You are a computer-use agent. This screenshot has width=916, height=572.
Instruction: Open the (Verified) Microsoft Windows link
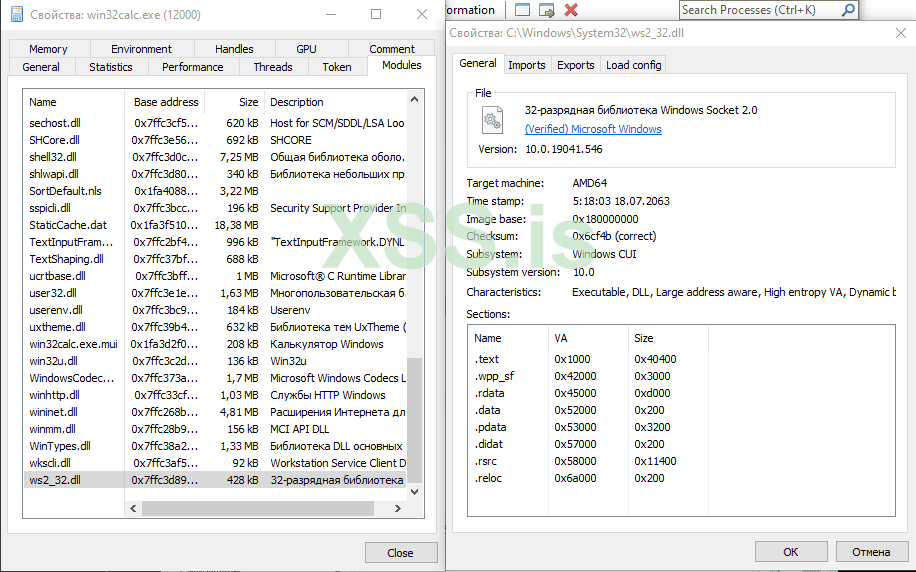[x=593, y=129]
